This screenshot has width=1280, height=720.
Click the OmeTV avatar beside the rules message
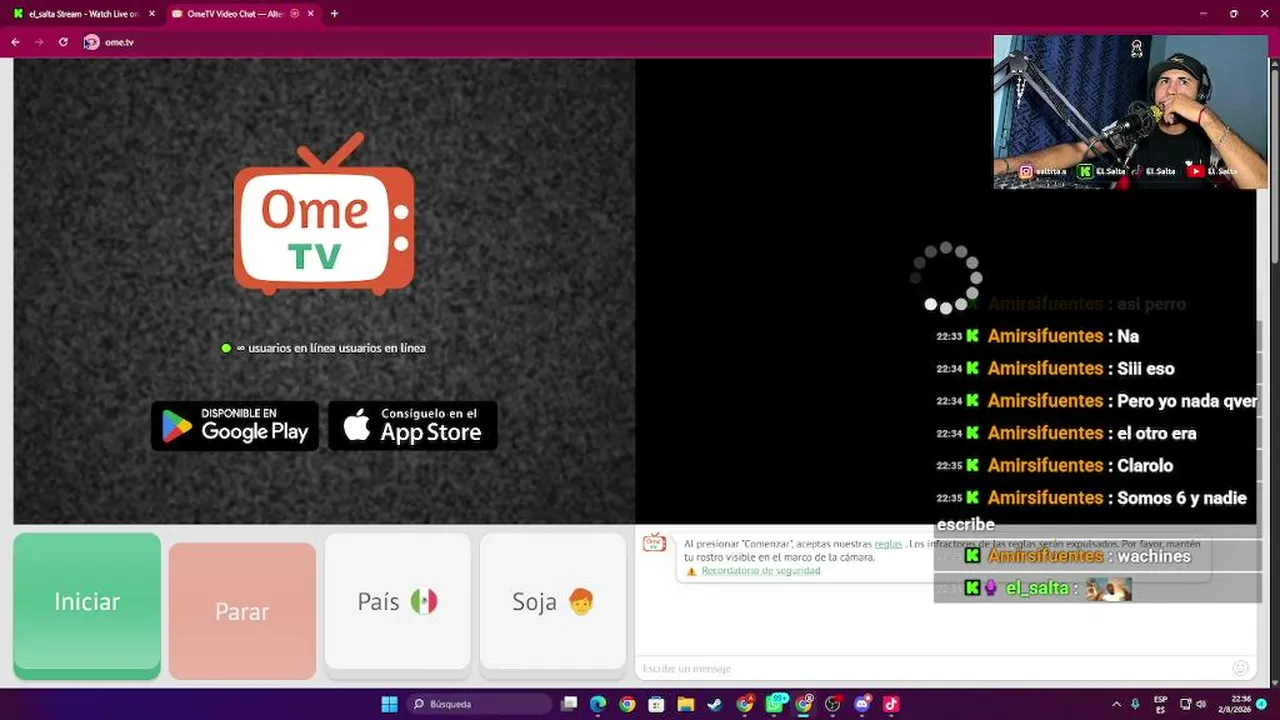click(654, 543)
